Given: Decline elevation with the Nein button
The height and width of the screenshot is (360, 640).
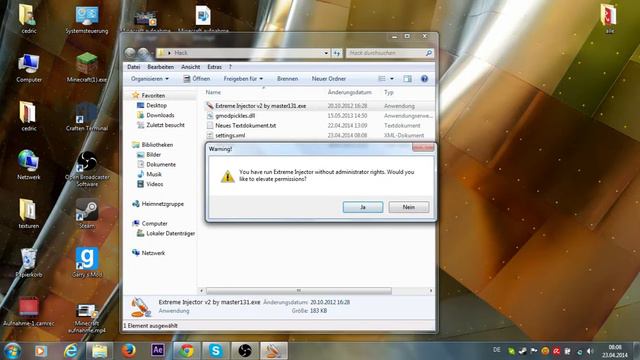Looking at the screenshot, I should (x=409, y=207).
